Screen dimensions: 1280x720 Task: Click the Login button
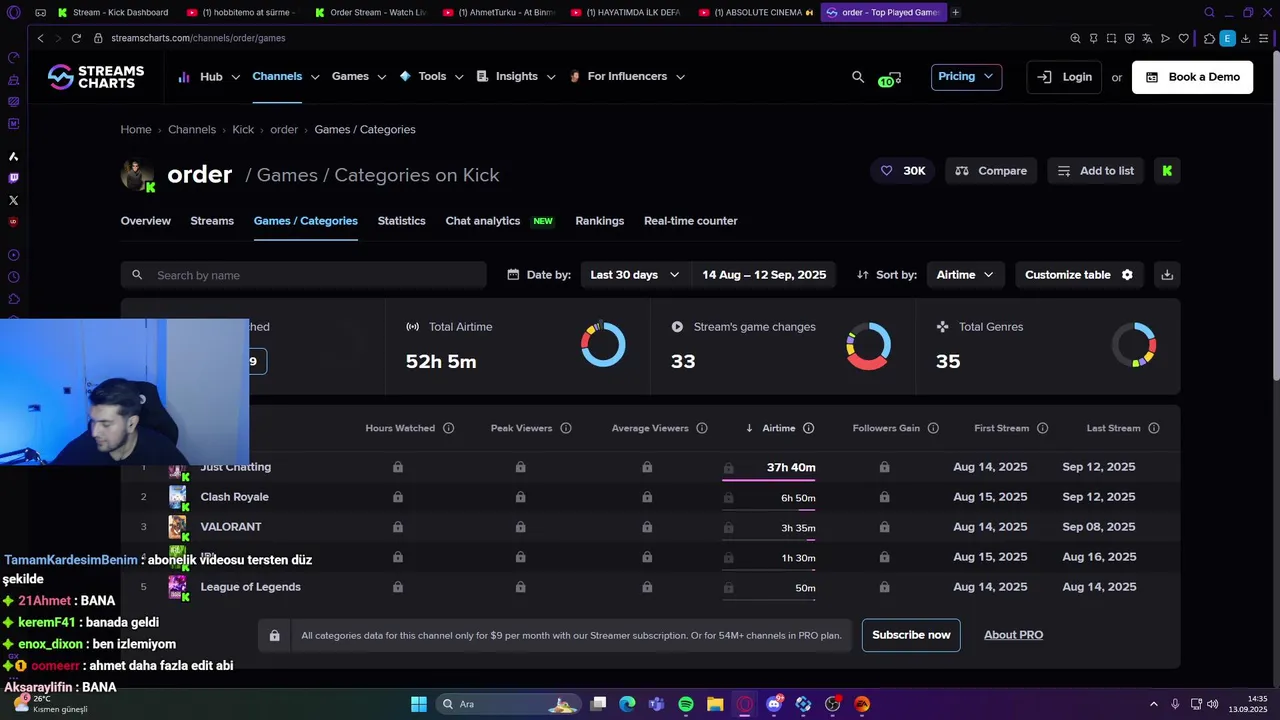(x=1064, y=77)
